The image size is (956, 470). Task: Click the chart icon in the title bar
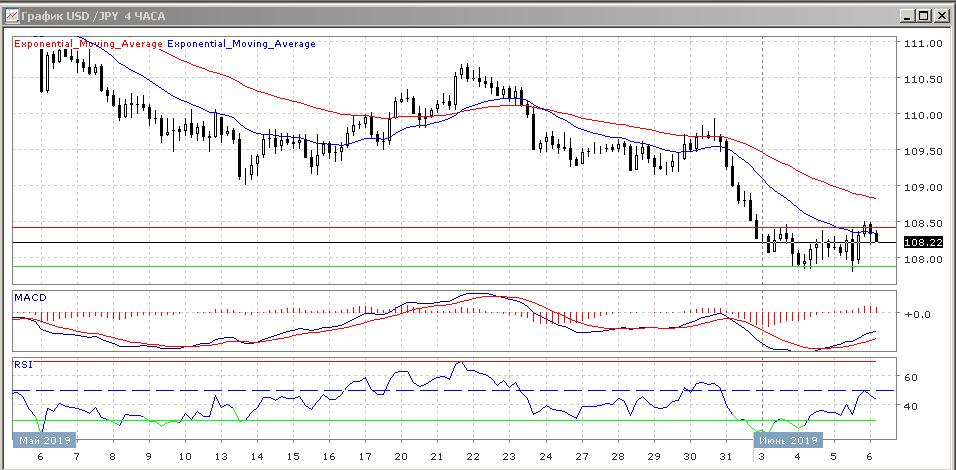tap(12, 16)
